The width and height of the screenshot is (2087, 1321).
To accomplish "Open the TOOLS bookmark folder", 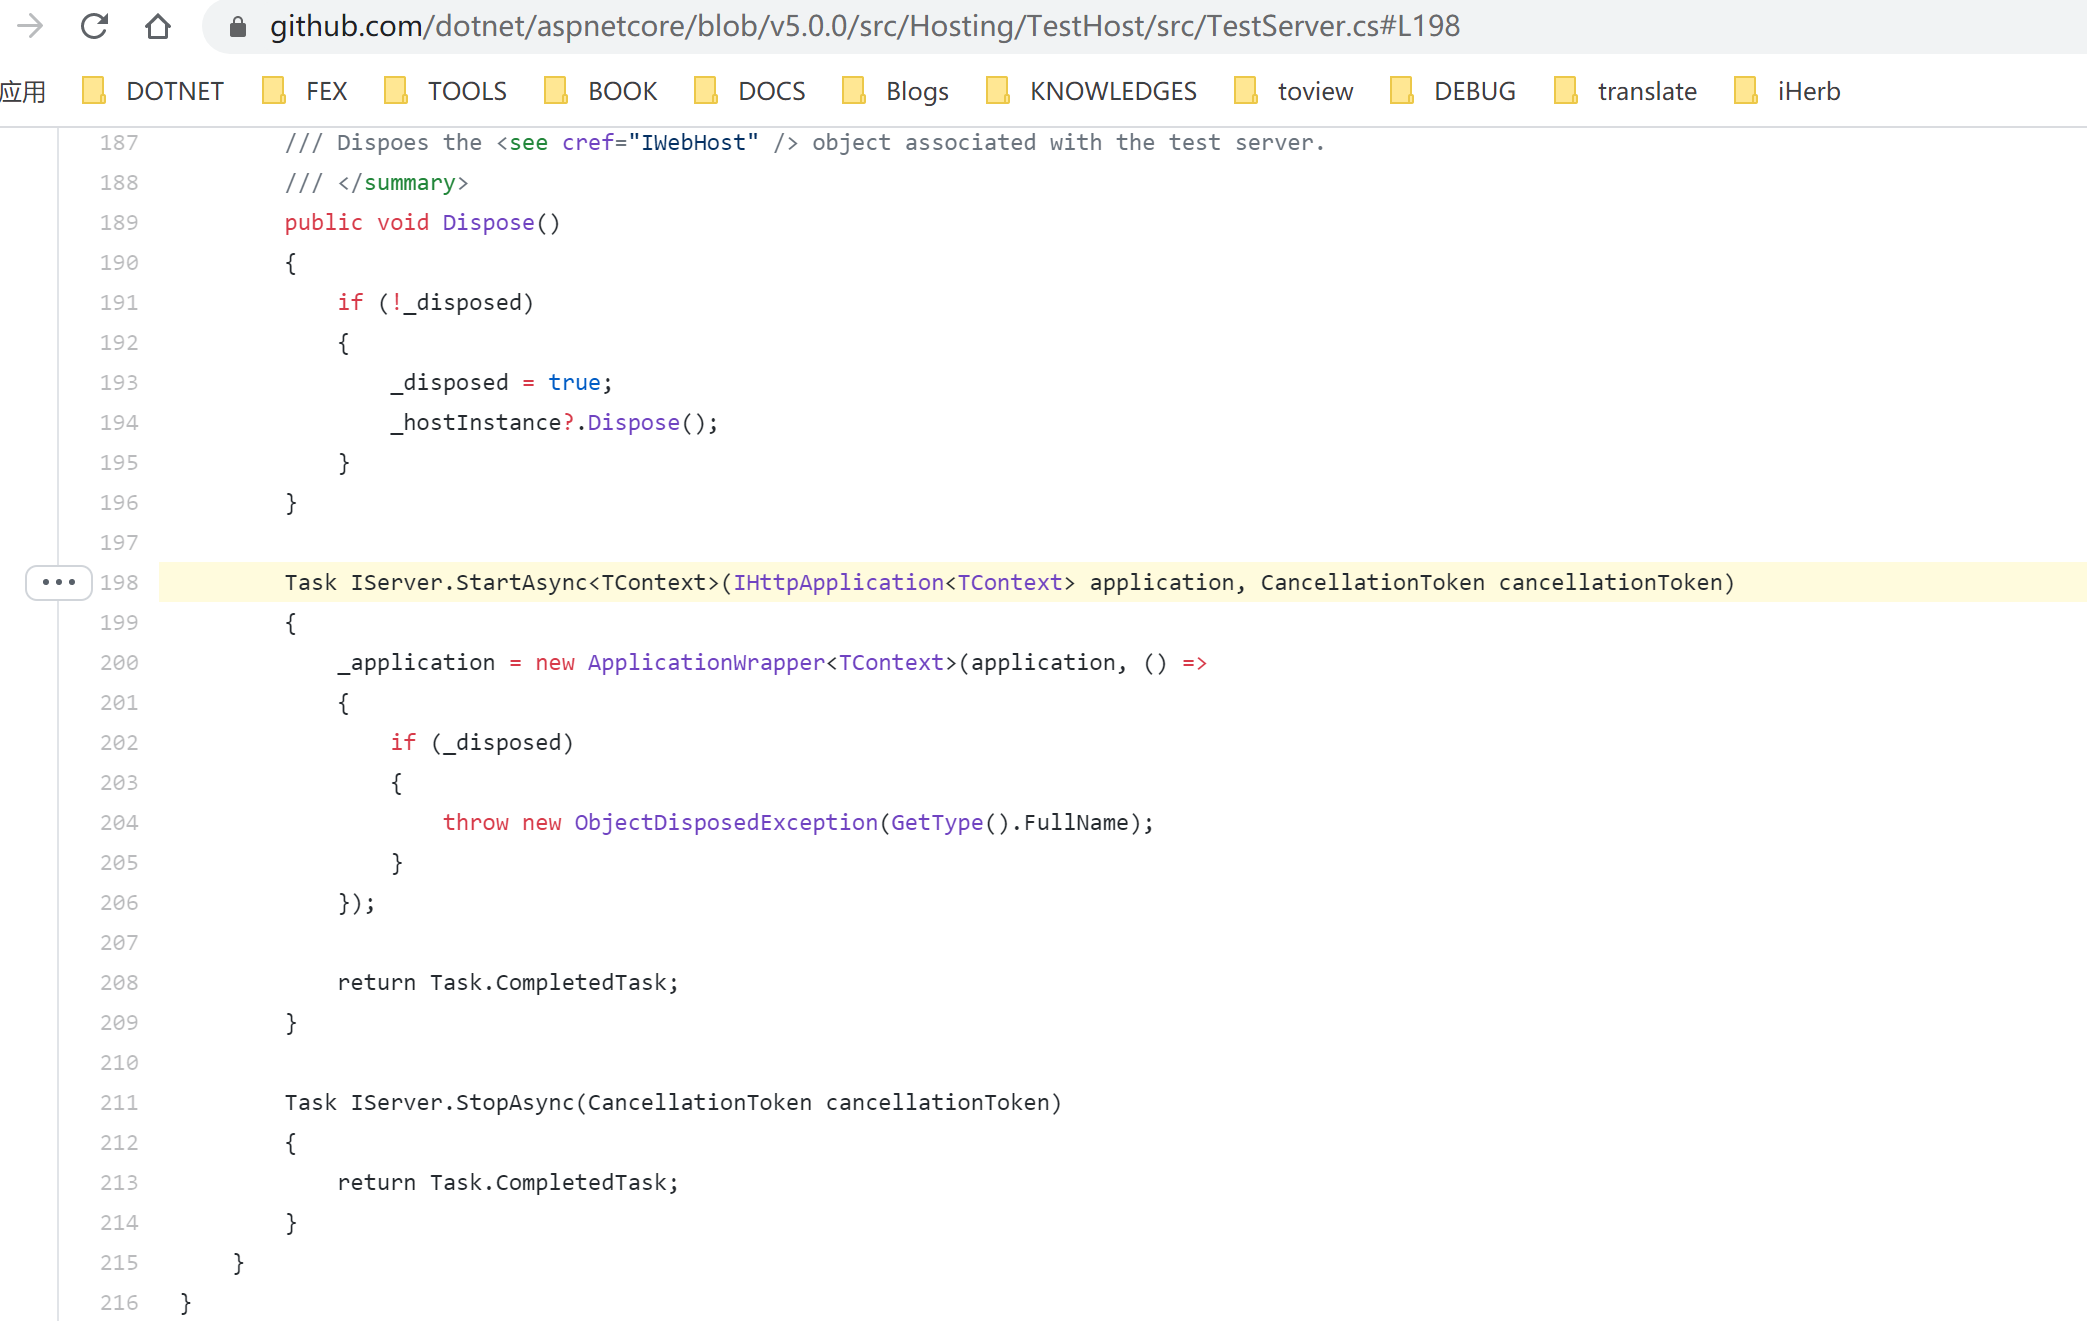I will (x=446, y=91).
